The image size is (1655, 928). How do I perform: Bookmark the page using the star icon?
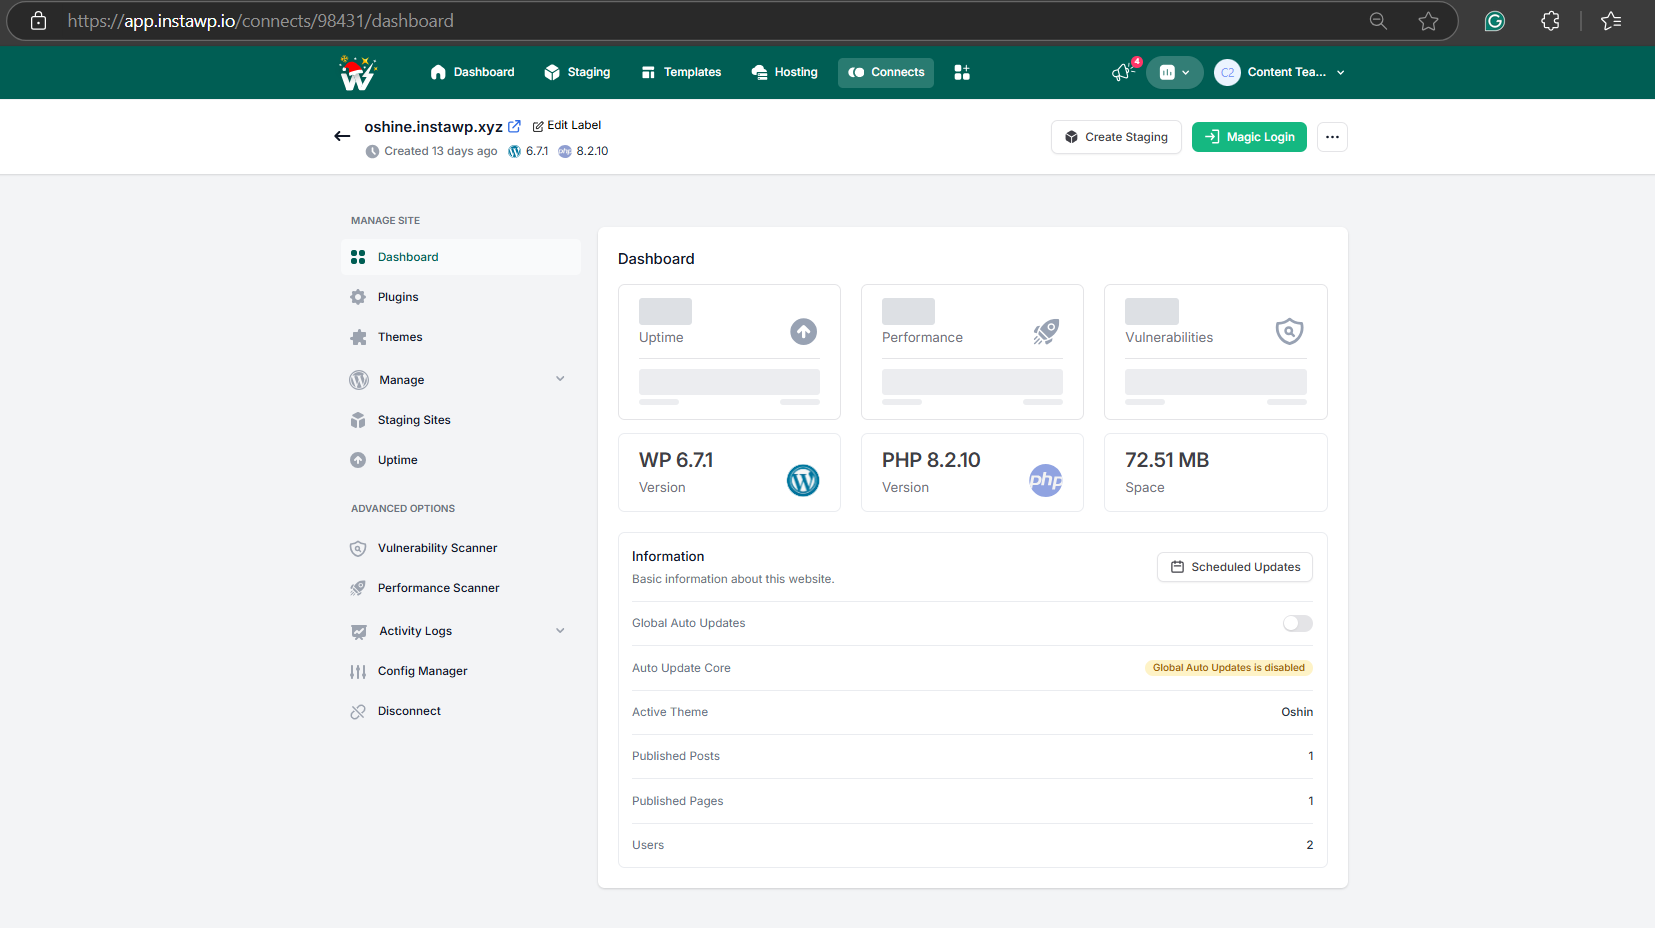click(x=1428, y=21)
